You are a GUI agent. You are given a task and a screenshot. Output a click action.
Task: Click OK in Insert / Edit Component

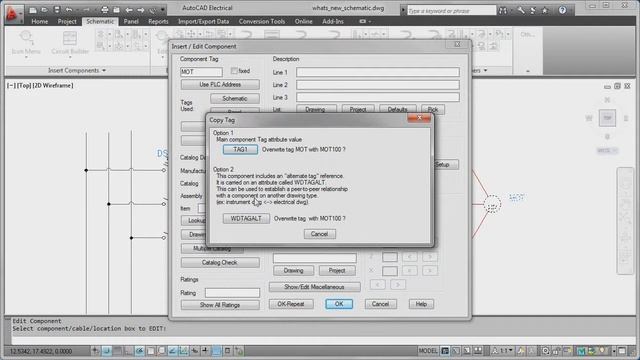[339, 304]
